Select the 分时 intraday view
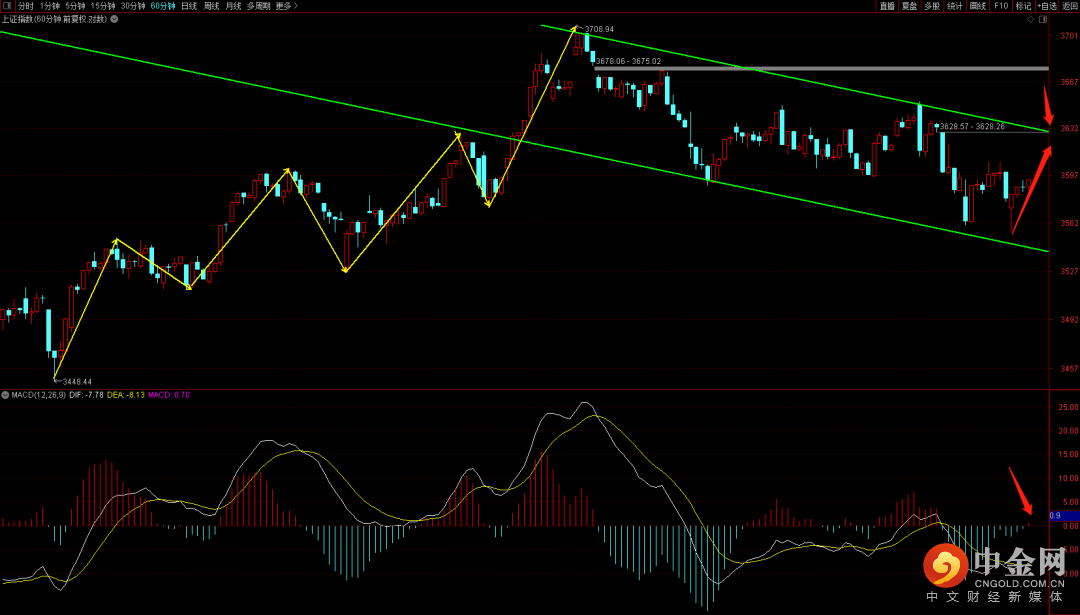1080x615 pixels. pyautogui.click(x=25, y=6)
